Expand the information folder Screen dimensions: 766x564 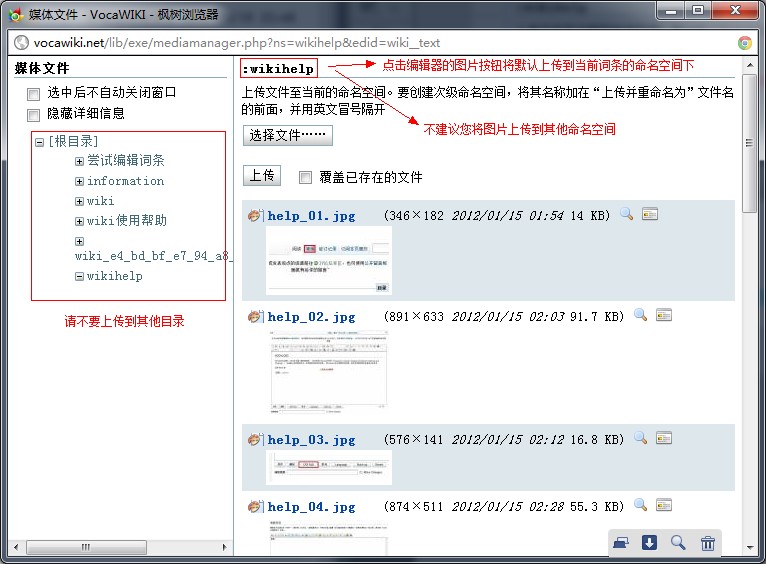click(79, 182)
